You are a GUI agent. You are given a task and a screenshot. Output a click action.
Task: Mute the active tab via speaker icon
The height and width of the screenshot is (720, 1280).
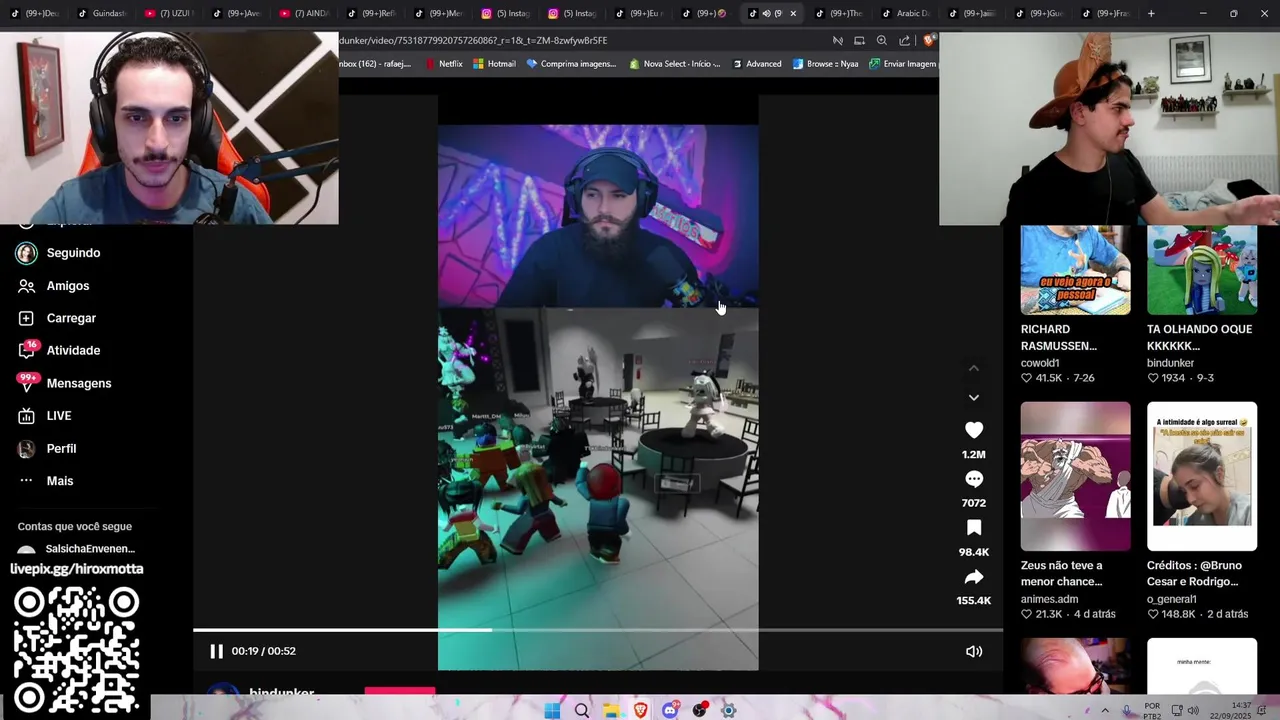point(766,14)
